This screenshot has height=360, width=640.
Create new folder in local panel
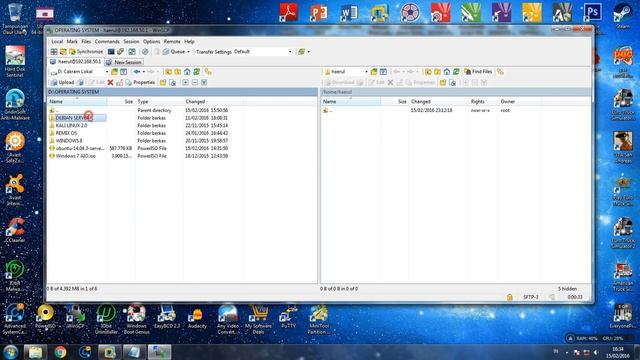163,82
